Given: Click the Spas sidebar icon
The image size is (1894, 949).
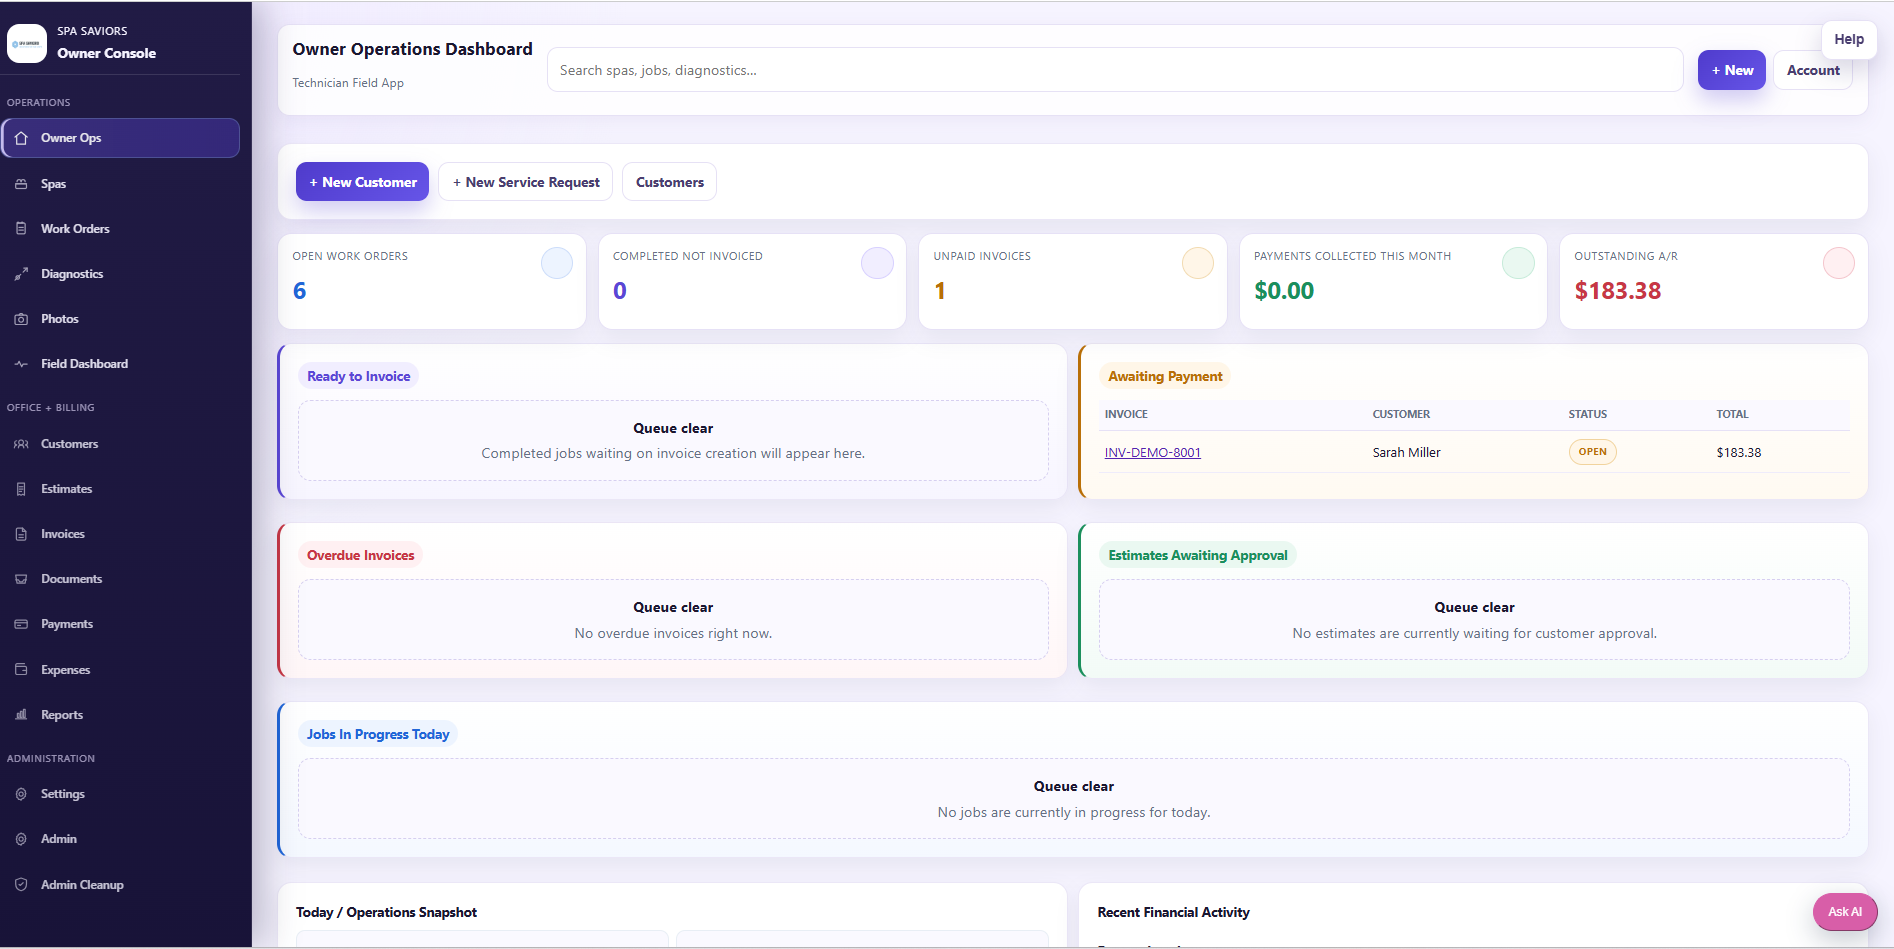Looking at the screenshot, I should 21,184.
